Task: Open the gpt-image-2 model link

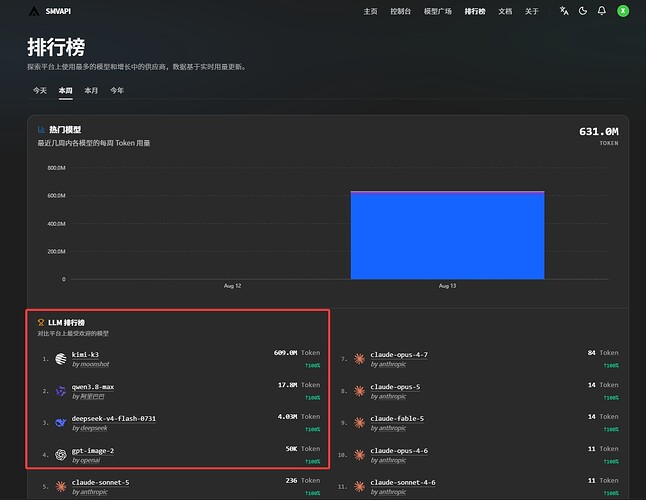Action: tap(93, 451)
